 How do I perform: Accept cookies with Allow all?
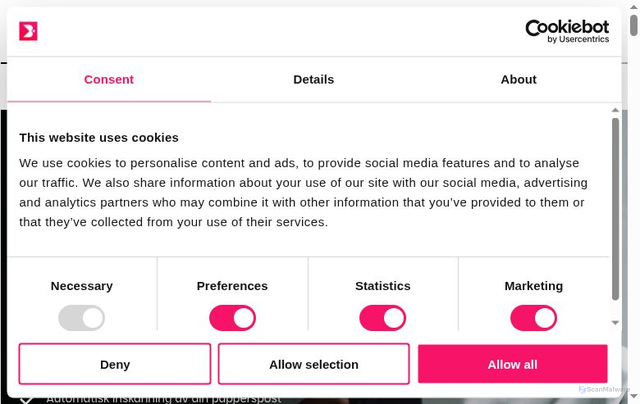pos(512,364)
